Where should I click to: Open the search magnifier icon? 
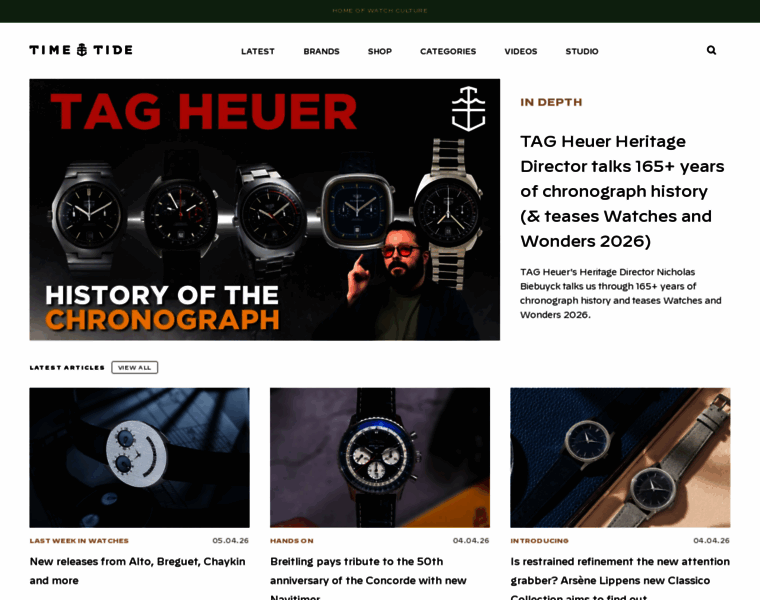[711, 50]
